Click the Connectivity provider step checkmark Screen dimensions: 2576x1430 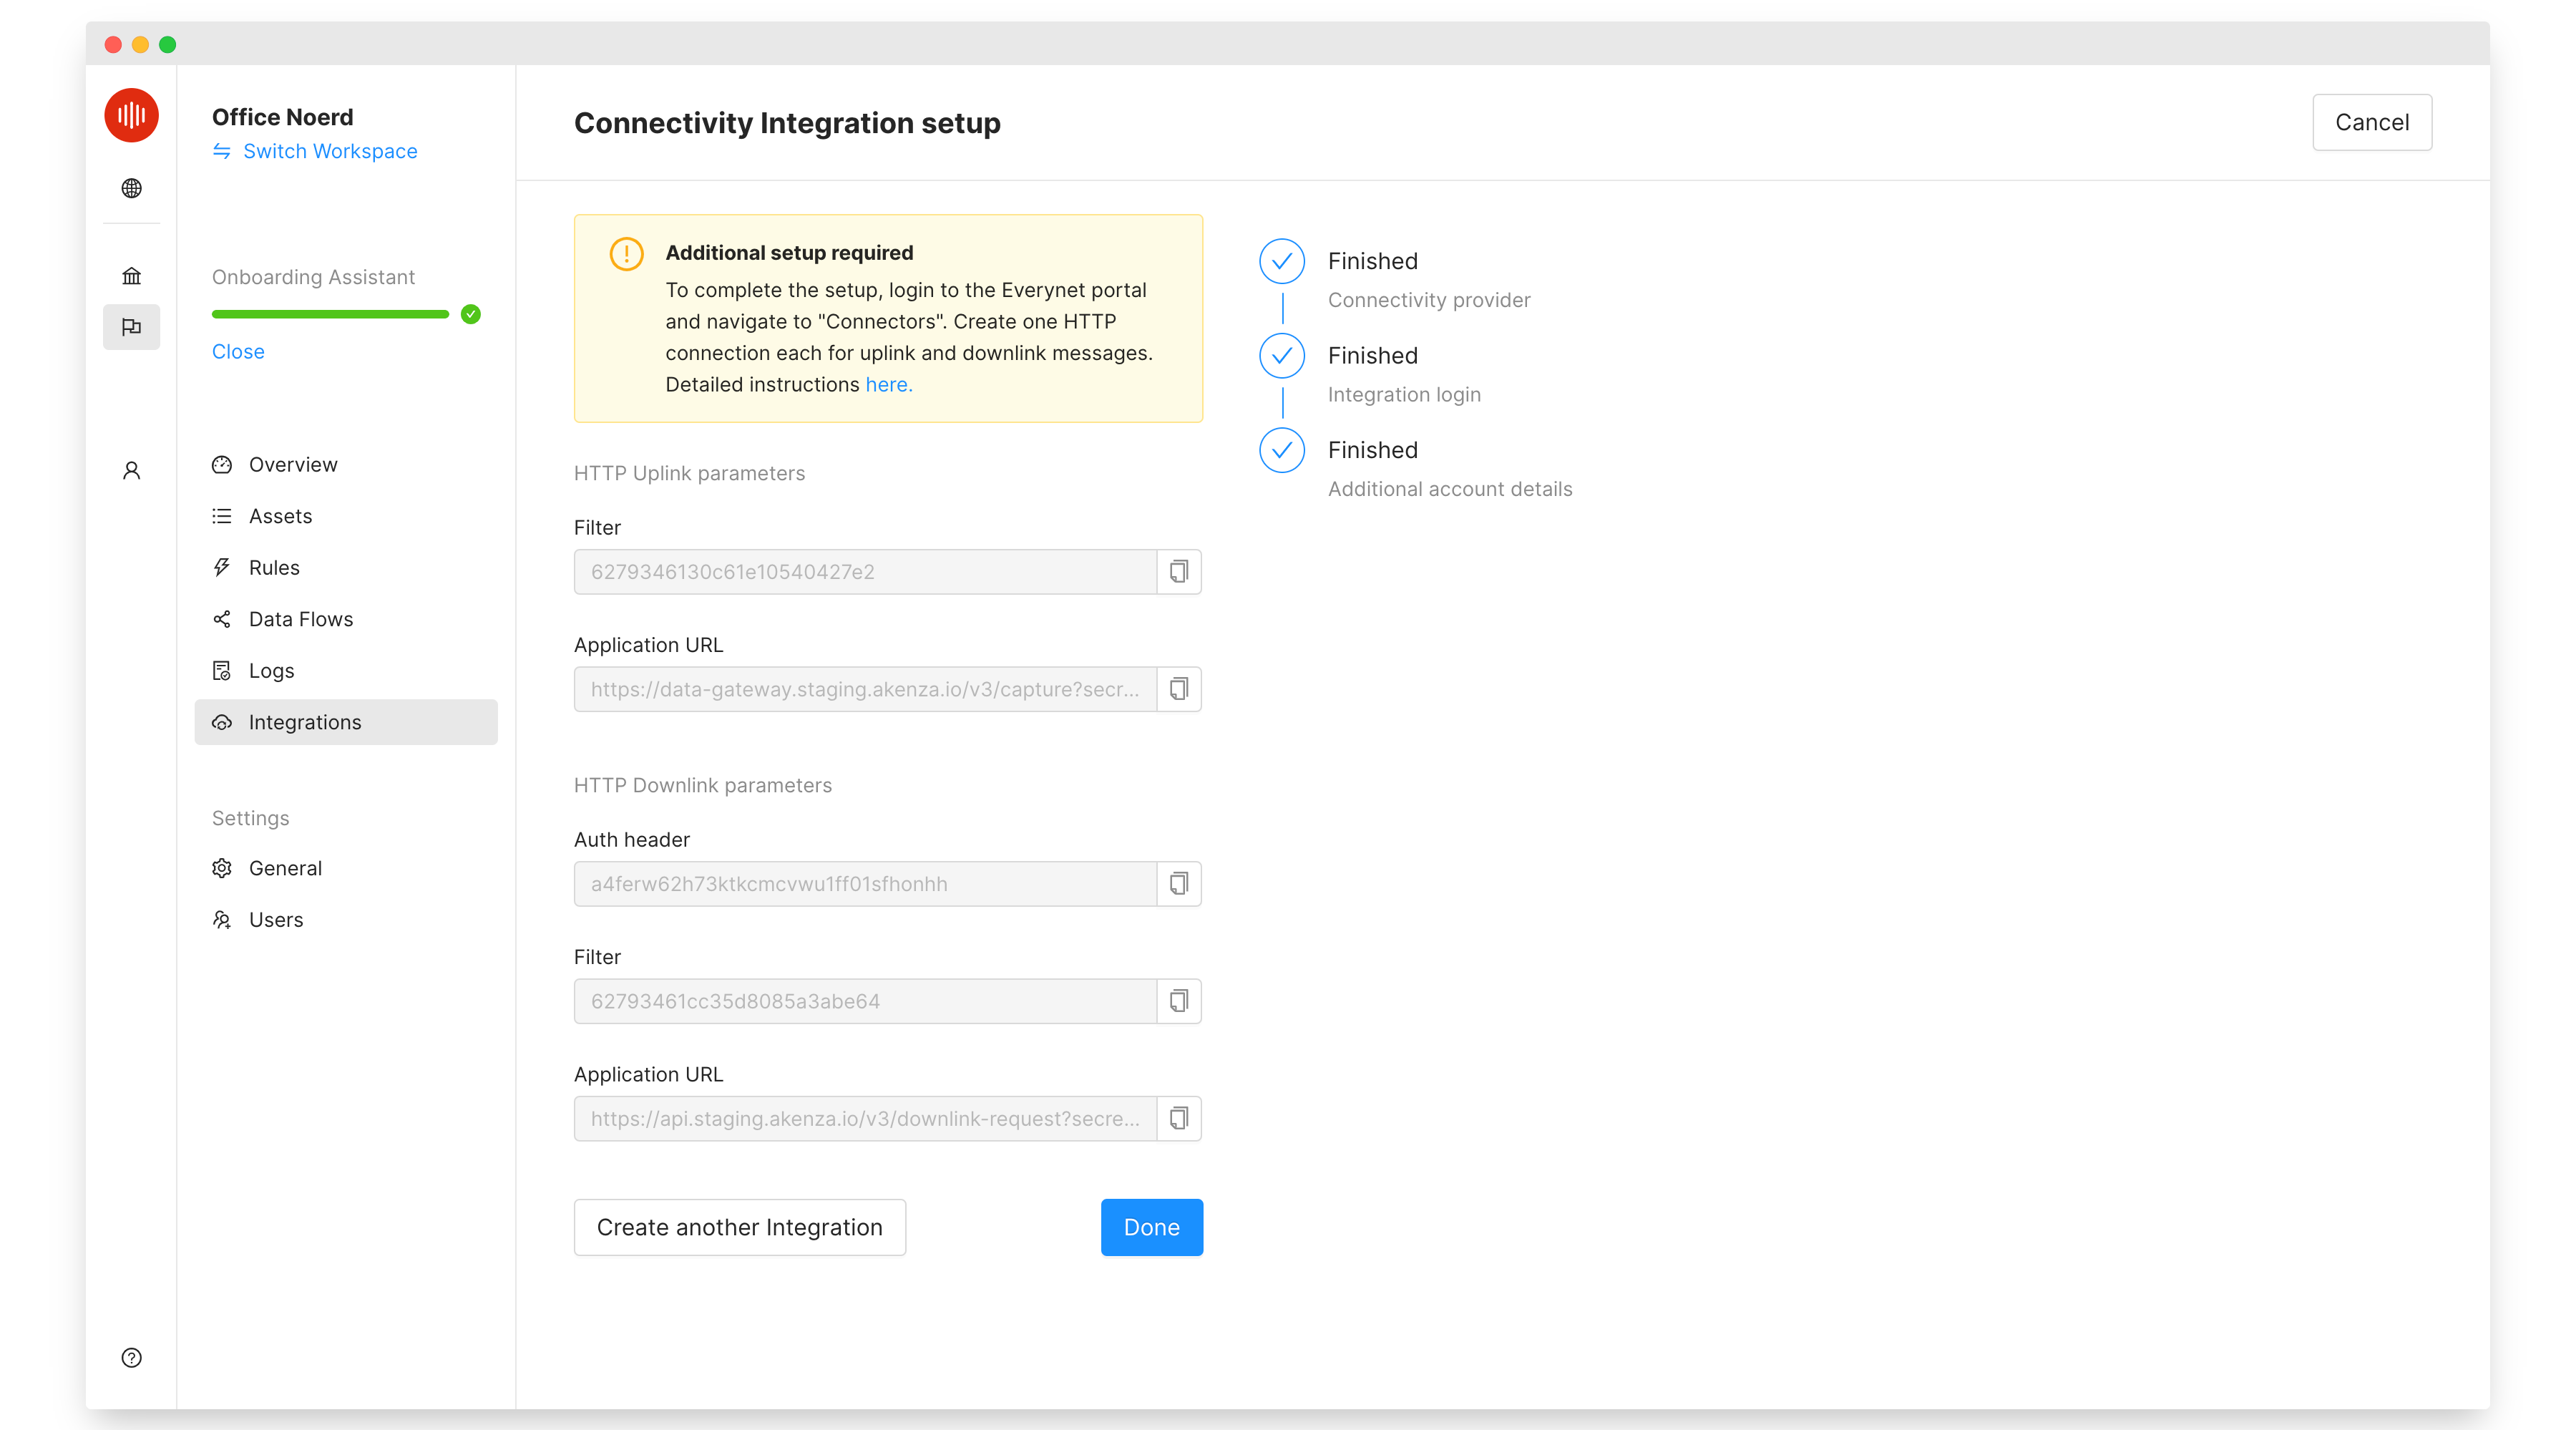point(1282,261)
